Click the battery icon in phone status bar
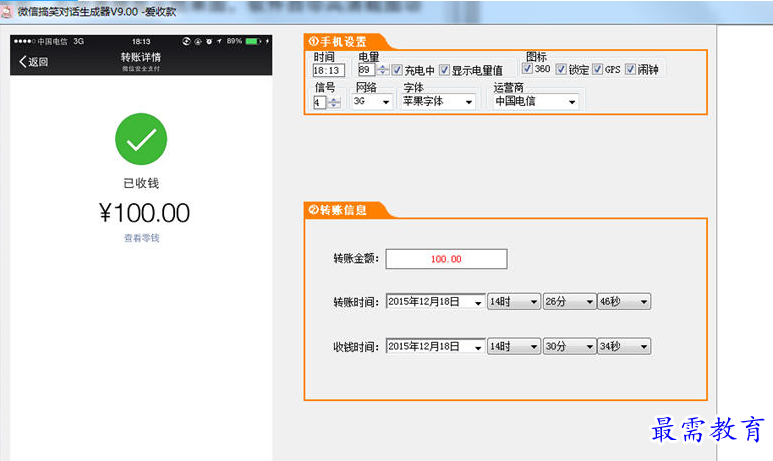Viewport: 773px width, 461px height. pyautogui.click(x=253, y=41)
